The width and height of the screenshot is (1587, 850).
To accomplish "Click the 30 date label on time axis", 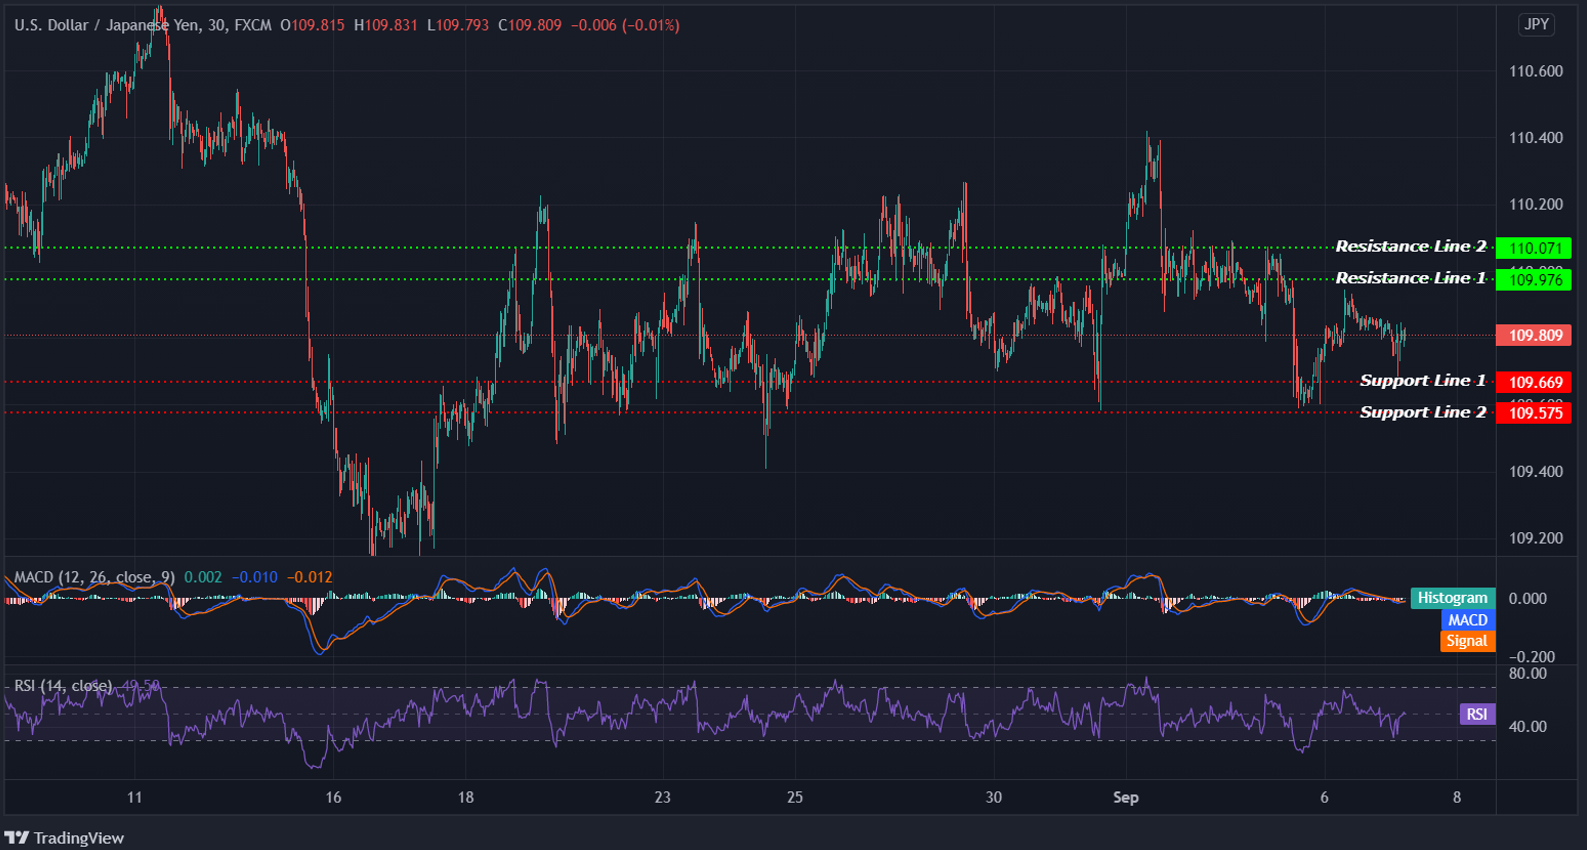I will click(x=993, y=797).
